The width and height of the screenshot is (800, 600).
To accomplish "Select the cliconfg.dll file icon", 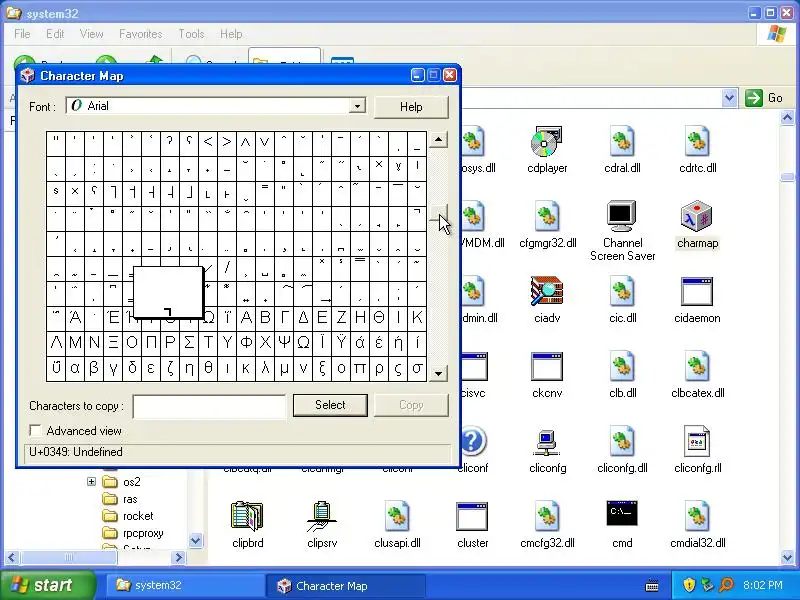I will pos(622,442).
